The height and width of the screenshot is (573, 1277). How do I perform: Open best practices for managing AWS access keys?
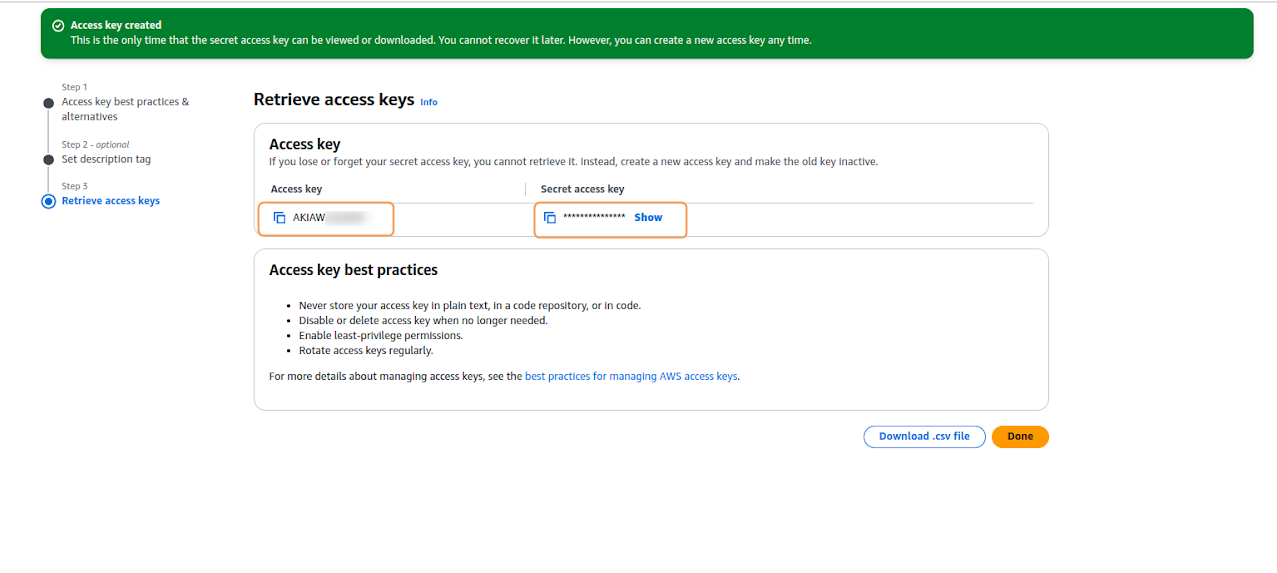click(631, 377)
